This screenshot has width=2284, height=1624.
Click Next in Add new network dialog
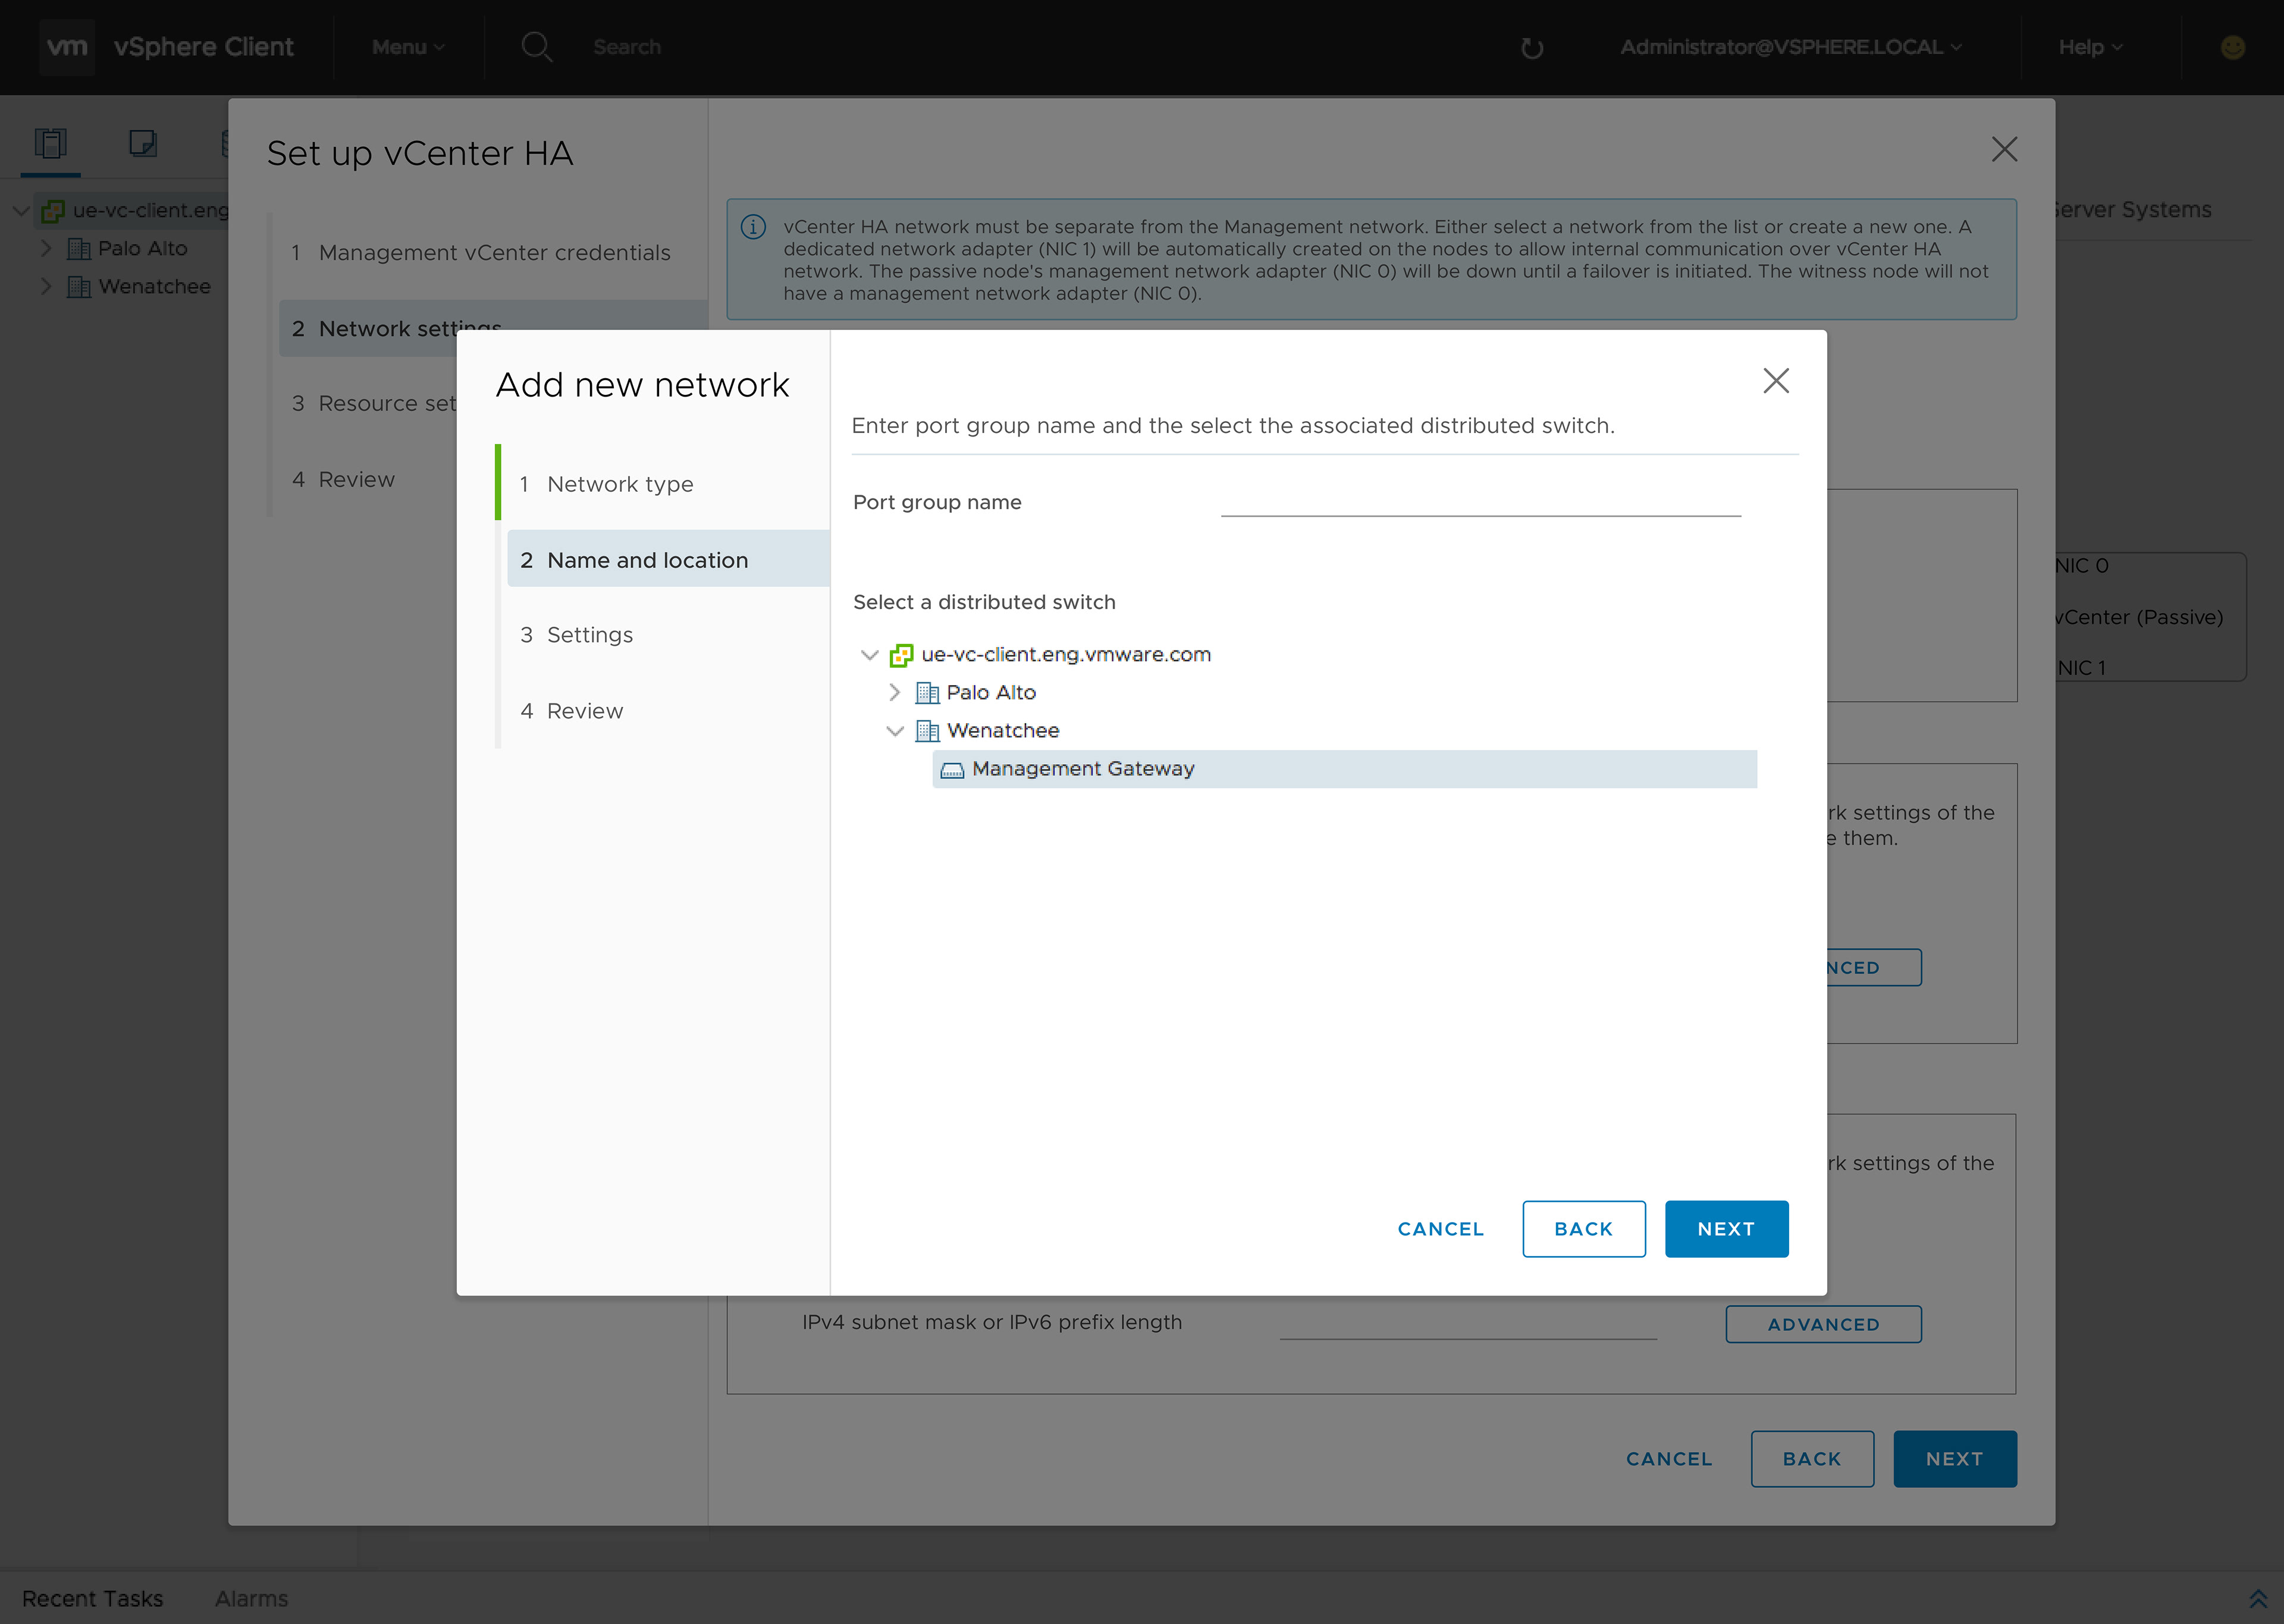(x=1726, y=1229)
